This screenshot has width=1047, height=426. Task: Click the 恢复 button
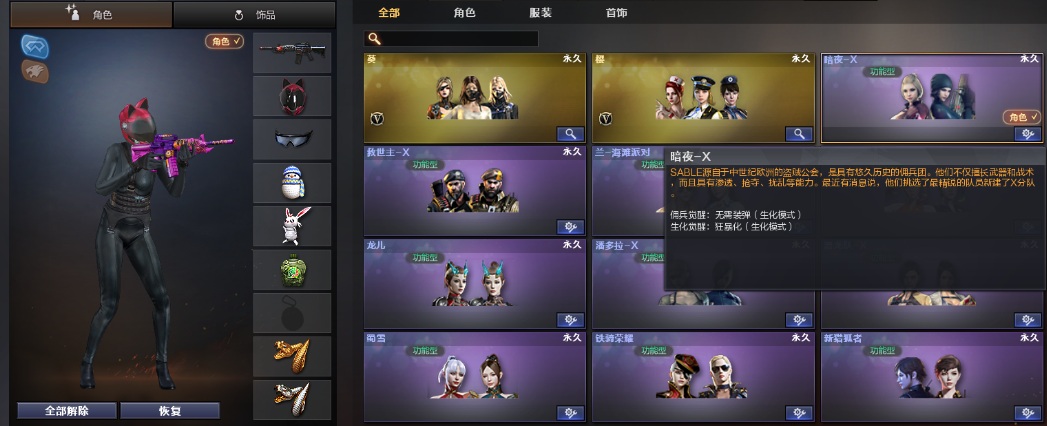pos(170,411)
